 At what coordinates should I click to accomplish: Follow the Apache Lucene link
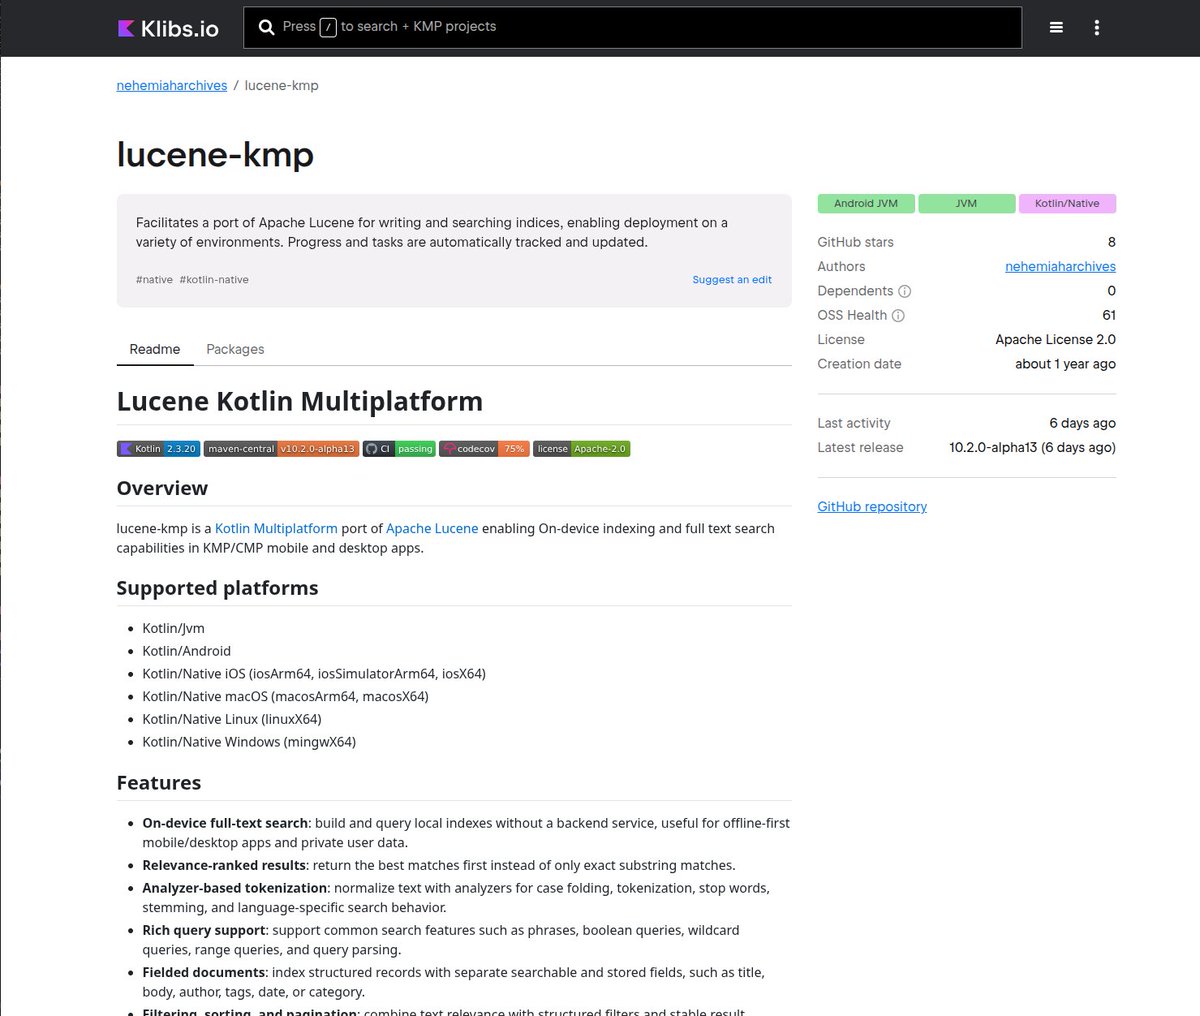[x=432, y=528]
